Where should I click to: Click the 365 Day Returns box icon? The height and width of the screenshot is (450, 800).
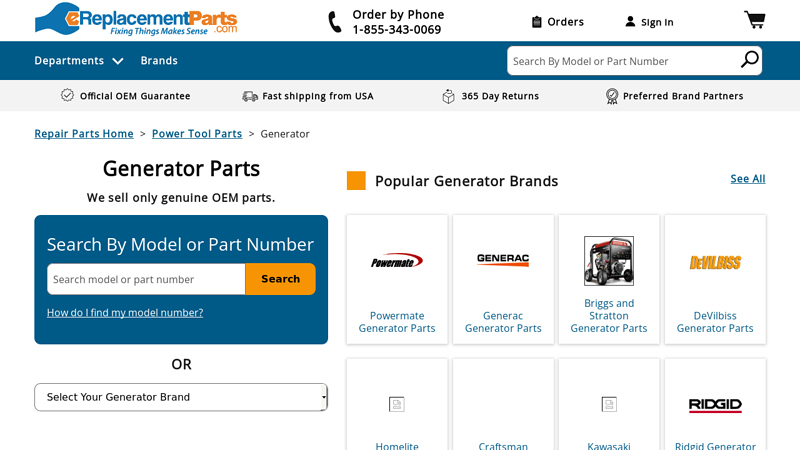click(x=448, y=96)
